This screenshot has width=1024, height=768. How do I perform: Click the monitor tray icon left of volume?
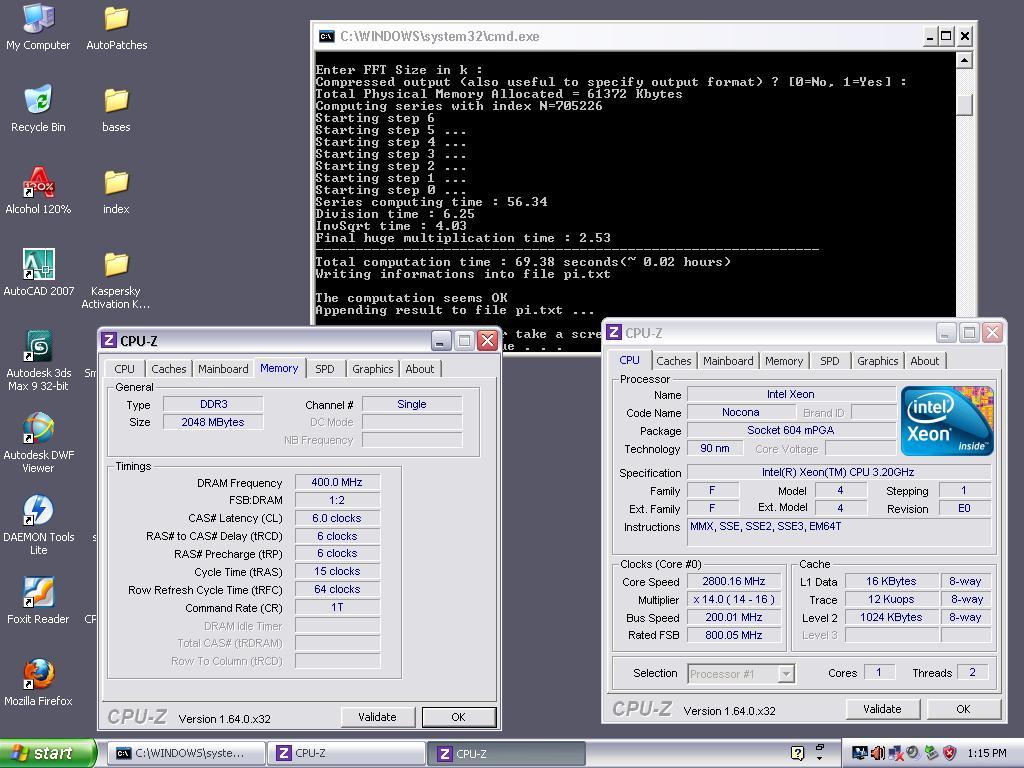point(859,753)
